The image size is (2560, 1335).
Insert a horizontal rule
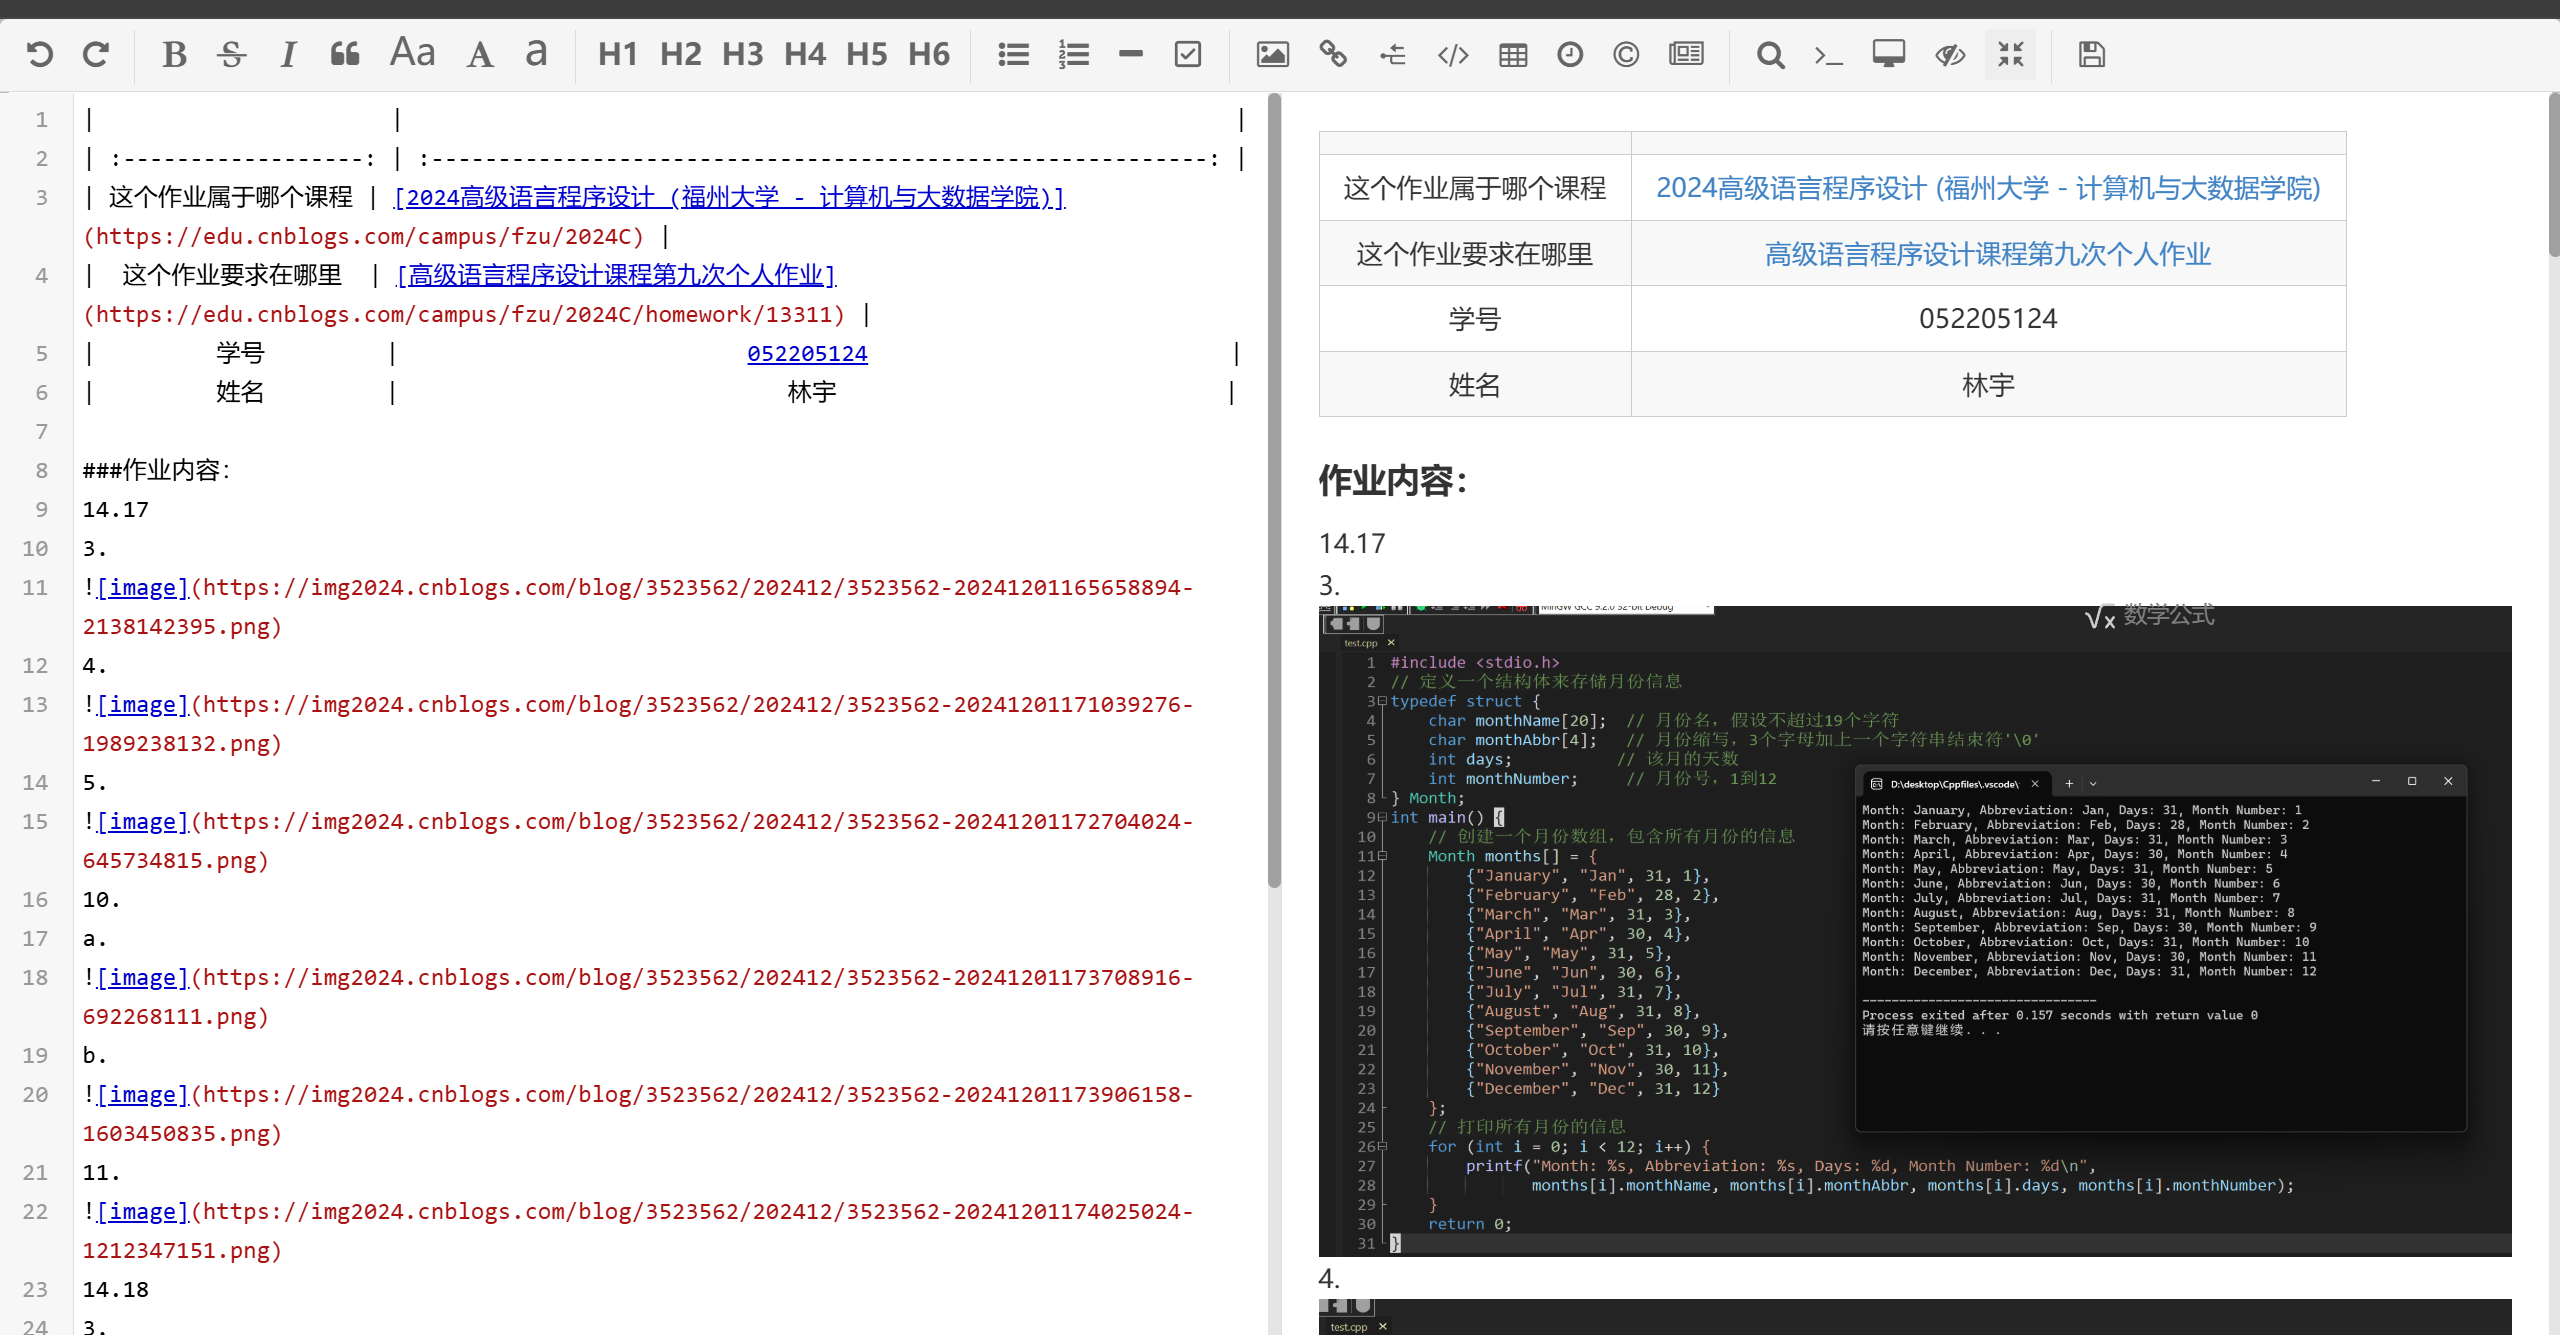1131,54
